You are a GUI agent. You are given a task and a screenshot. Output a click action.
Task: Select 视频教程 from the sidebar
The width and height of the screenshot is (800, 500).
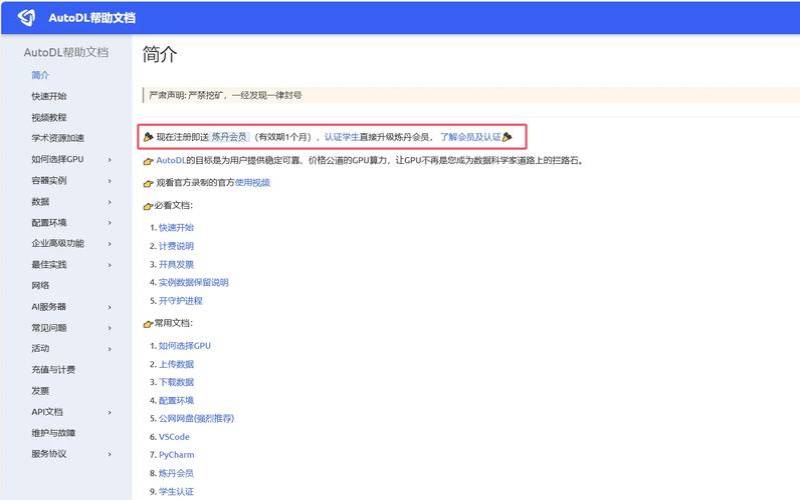tap(49, 118)
